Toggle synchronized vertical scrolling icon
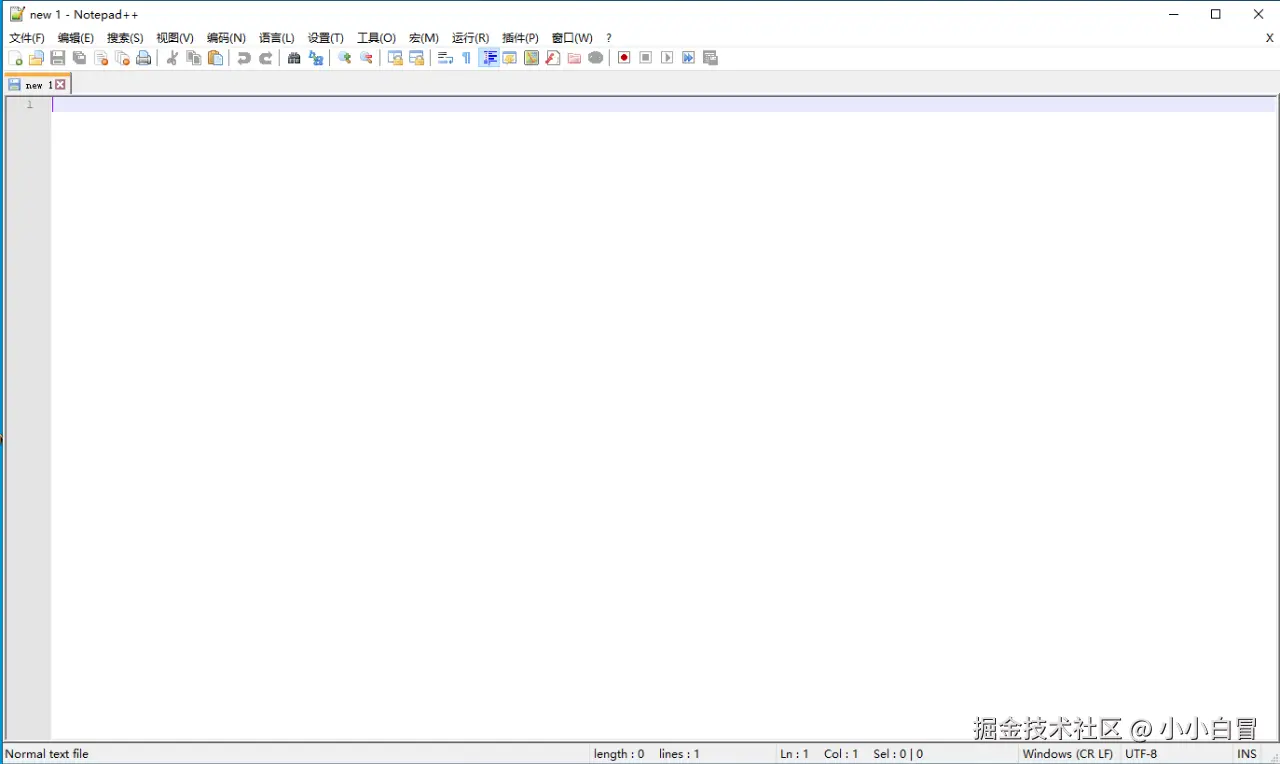This screenshot has height=764, width=1280. 395,58
